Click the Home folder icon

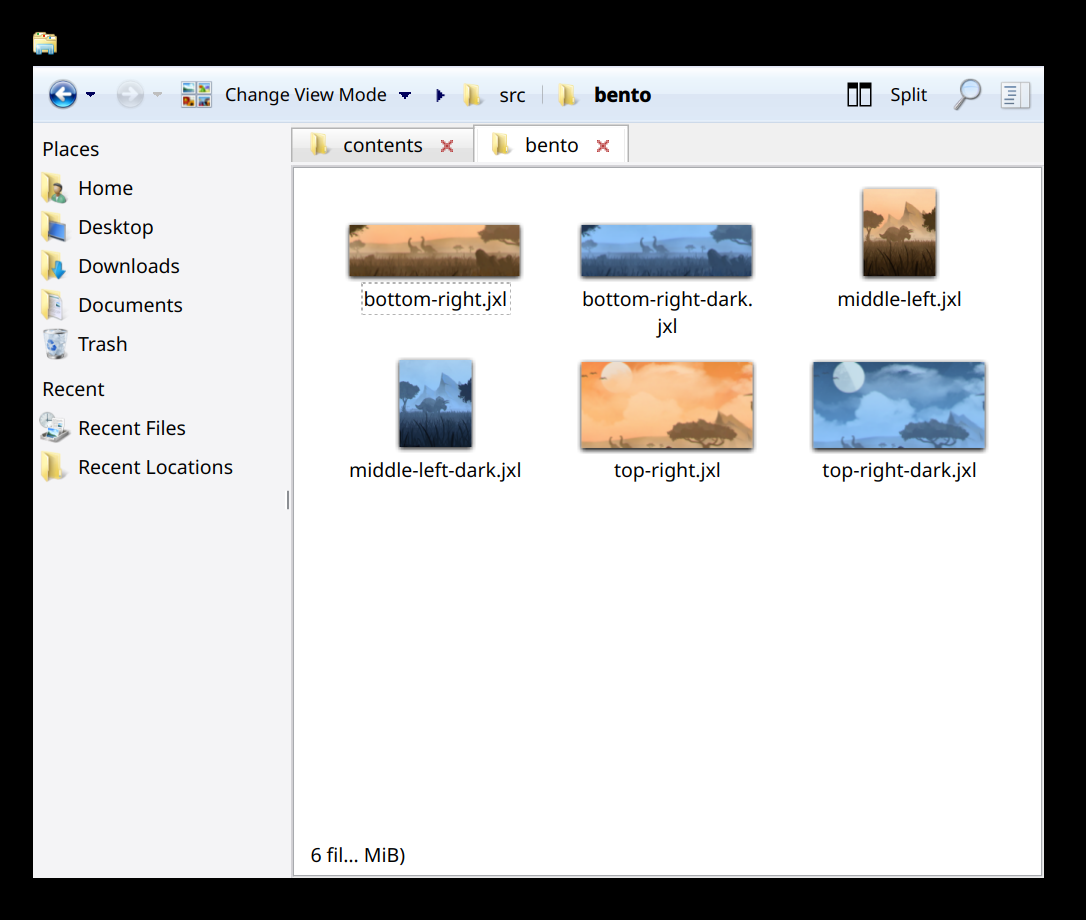pos(54,188)
